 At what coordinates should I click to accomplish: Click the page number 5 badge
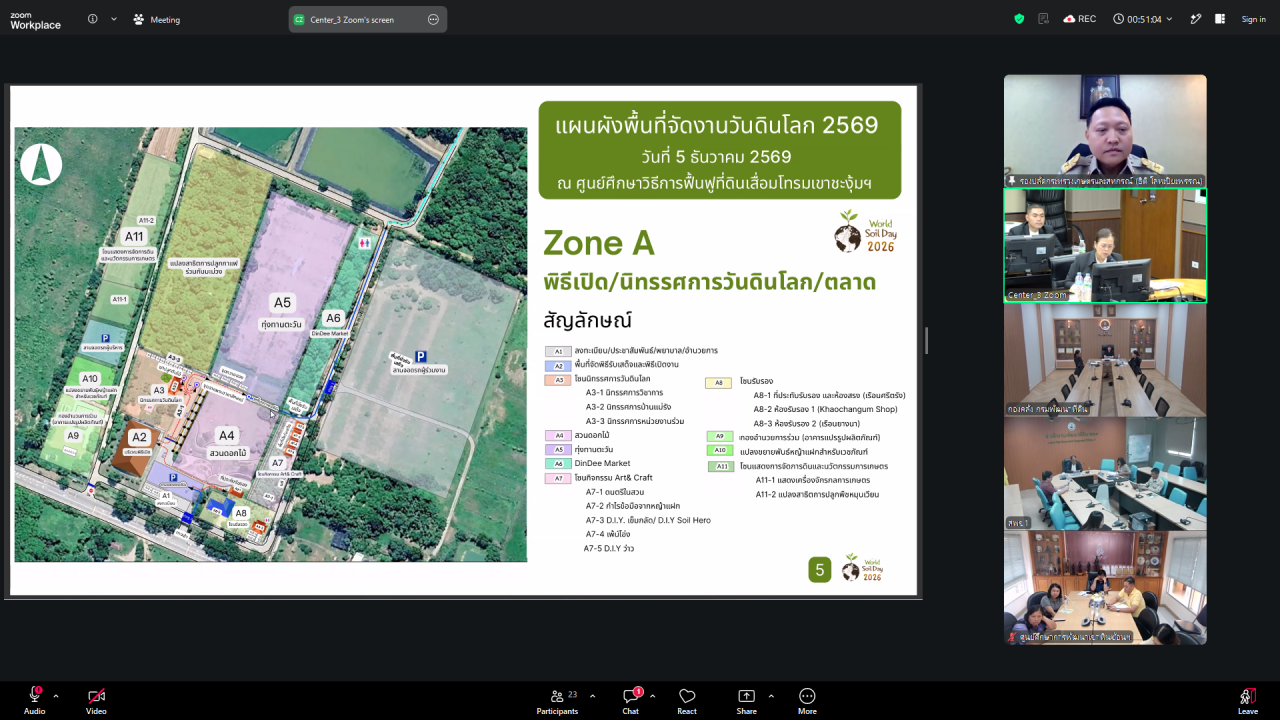[820, 570]
